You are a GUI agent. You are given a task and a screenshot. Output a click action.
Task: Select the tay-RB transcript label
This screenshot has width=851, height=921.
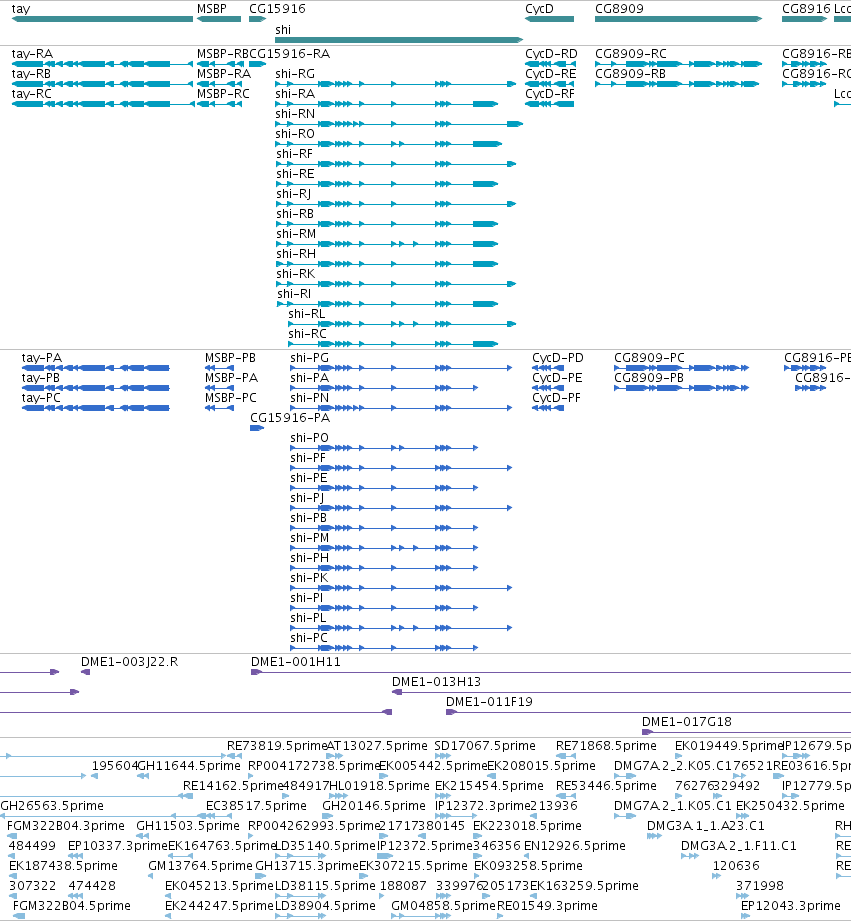[31, 74]
